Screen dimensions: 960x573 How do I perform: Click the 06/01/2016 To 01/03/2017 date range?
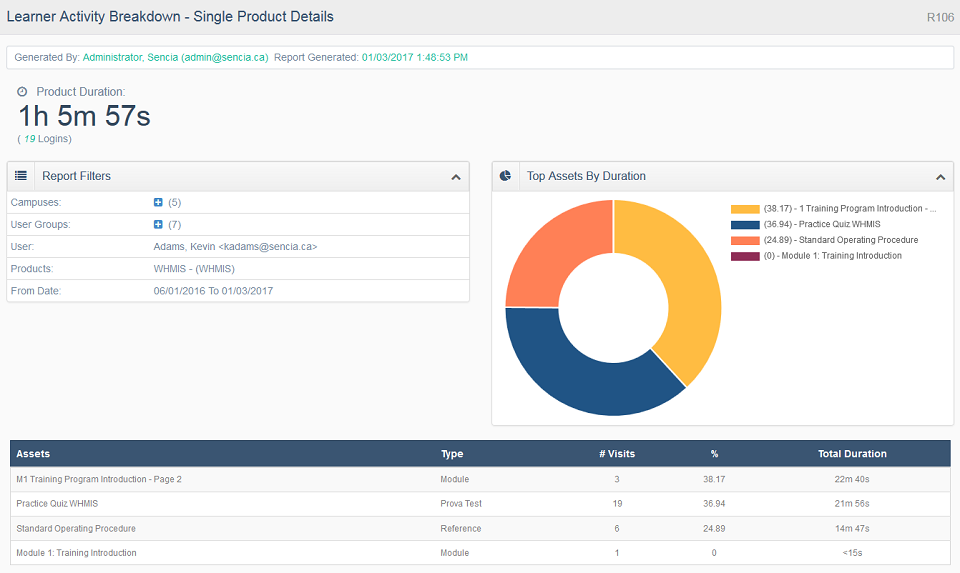point(213,291)
